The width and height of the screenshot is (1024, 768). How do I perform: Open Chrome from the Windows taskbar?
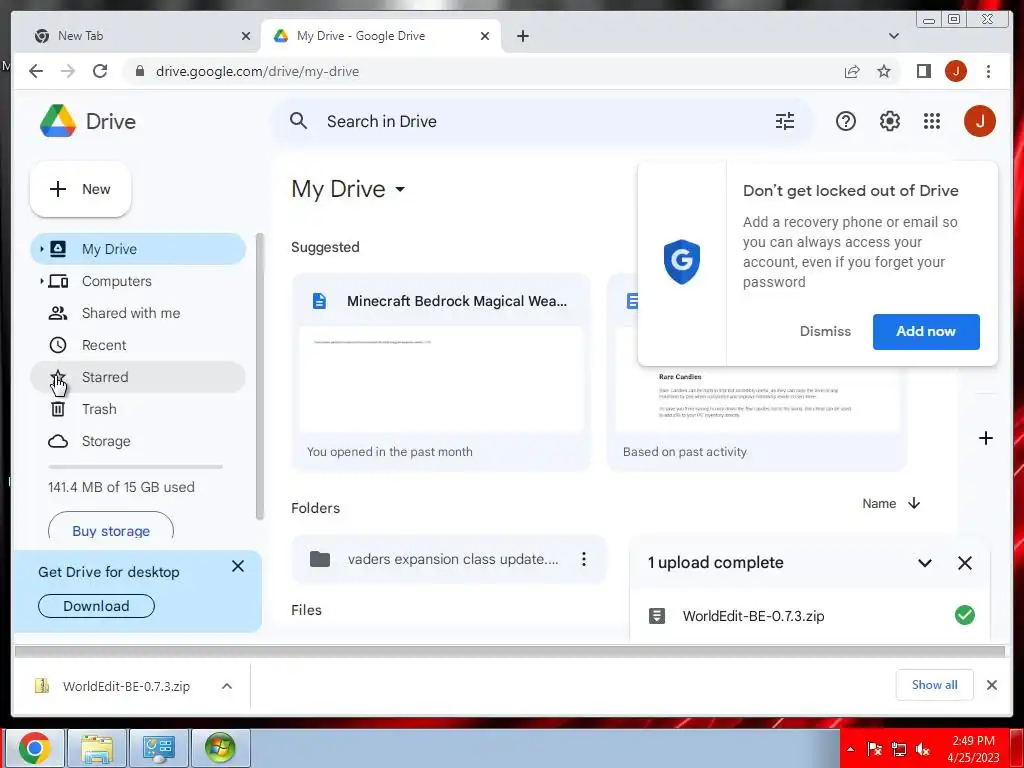(x=34, y=748)
